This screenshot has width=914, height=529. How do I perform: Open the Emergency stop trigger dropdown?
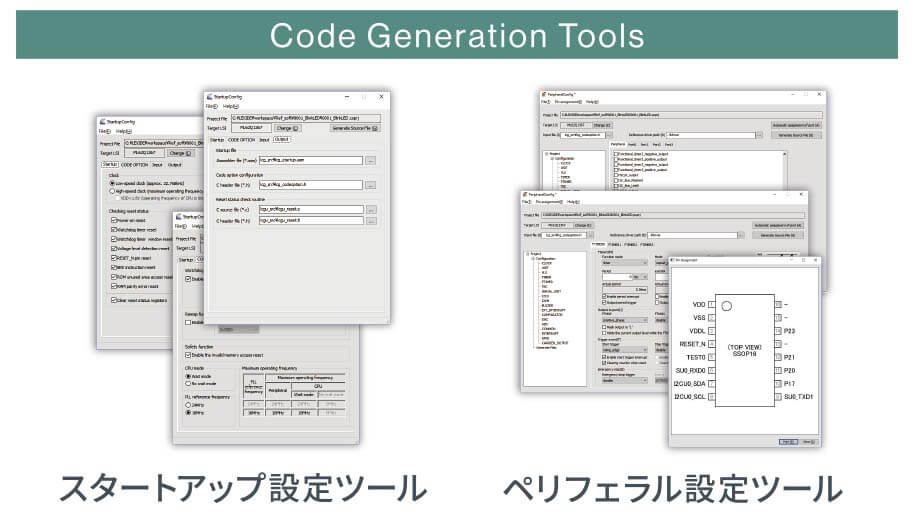pos(624,380)
